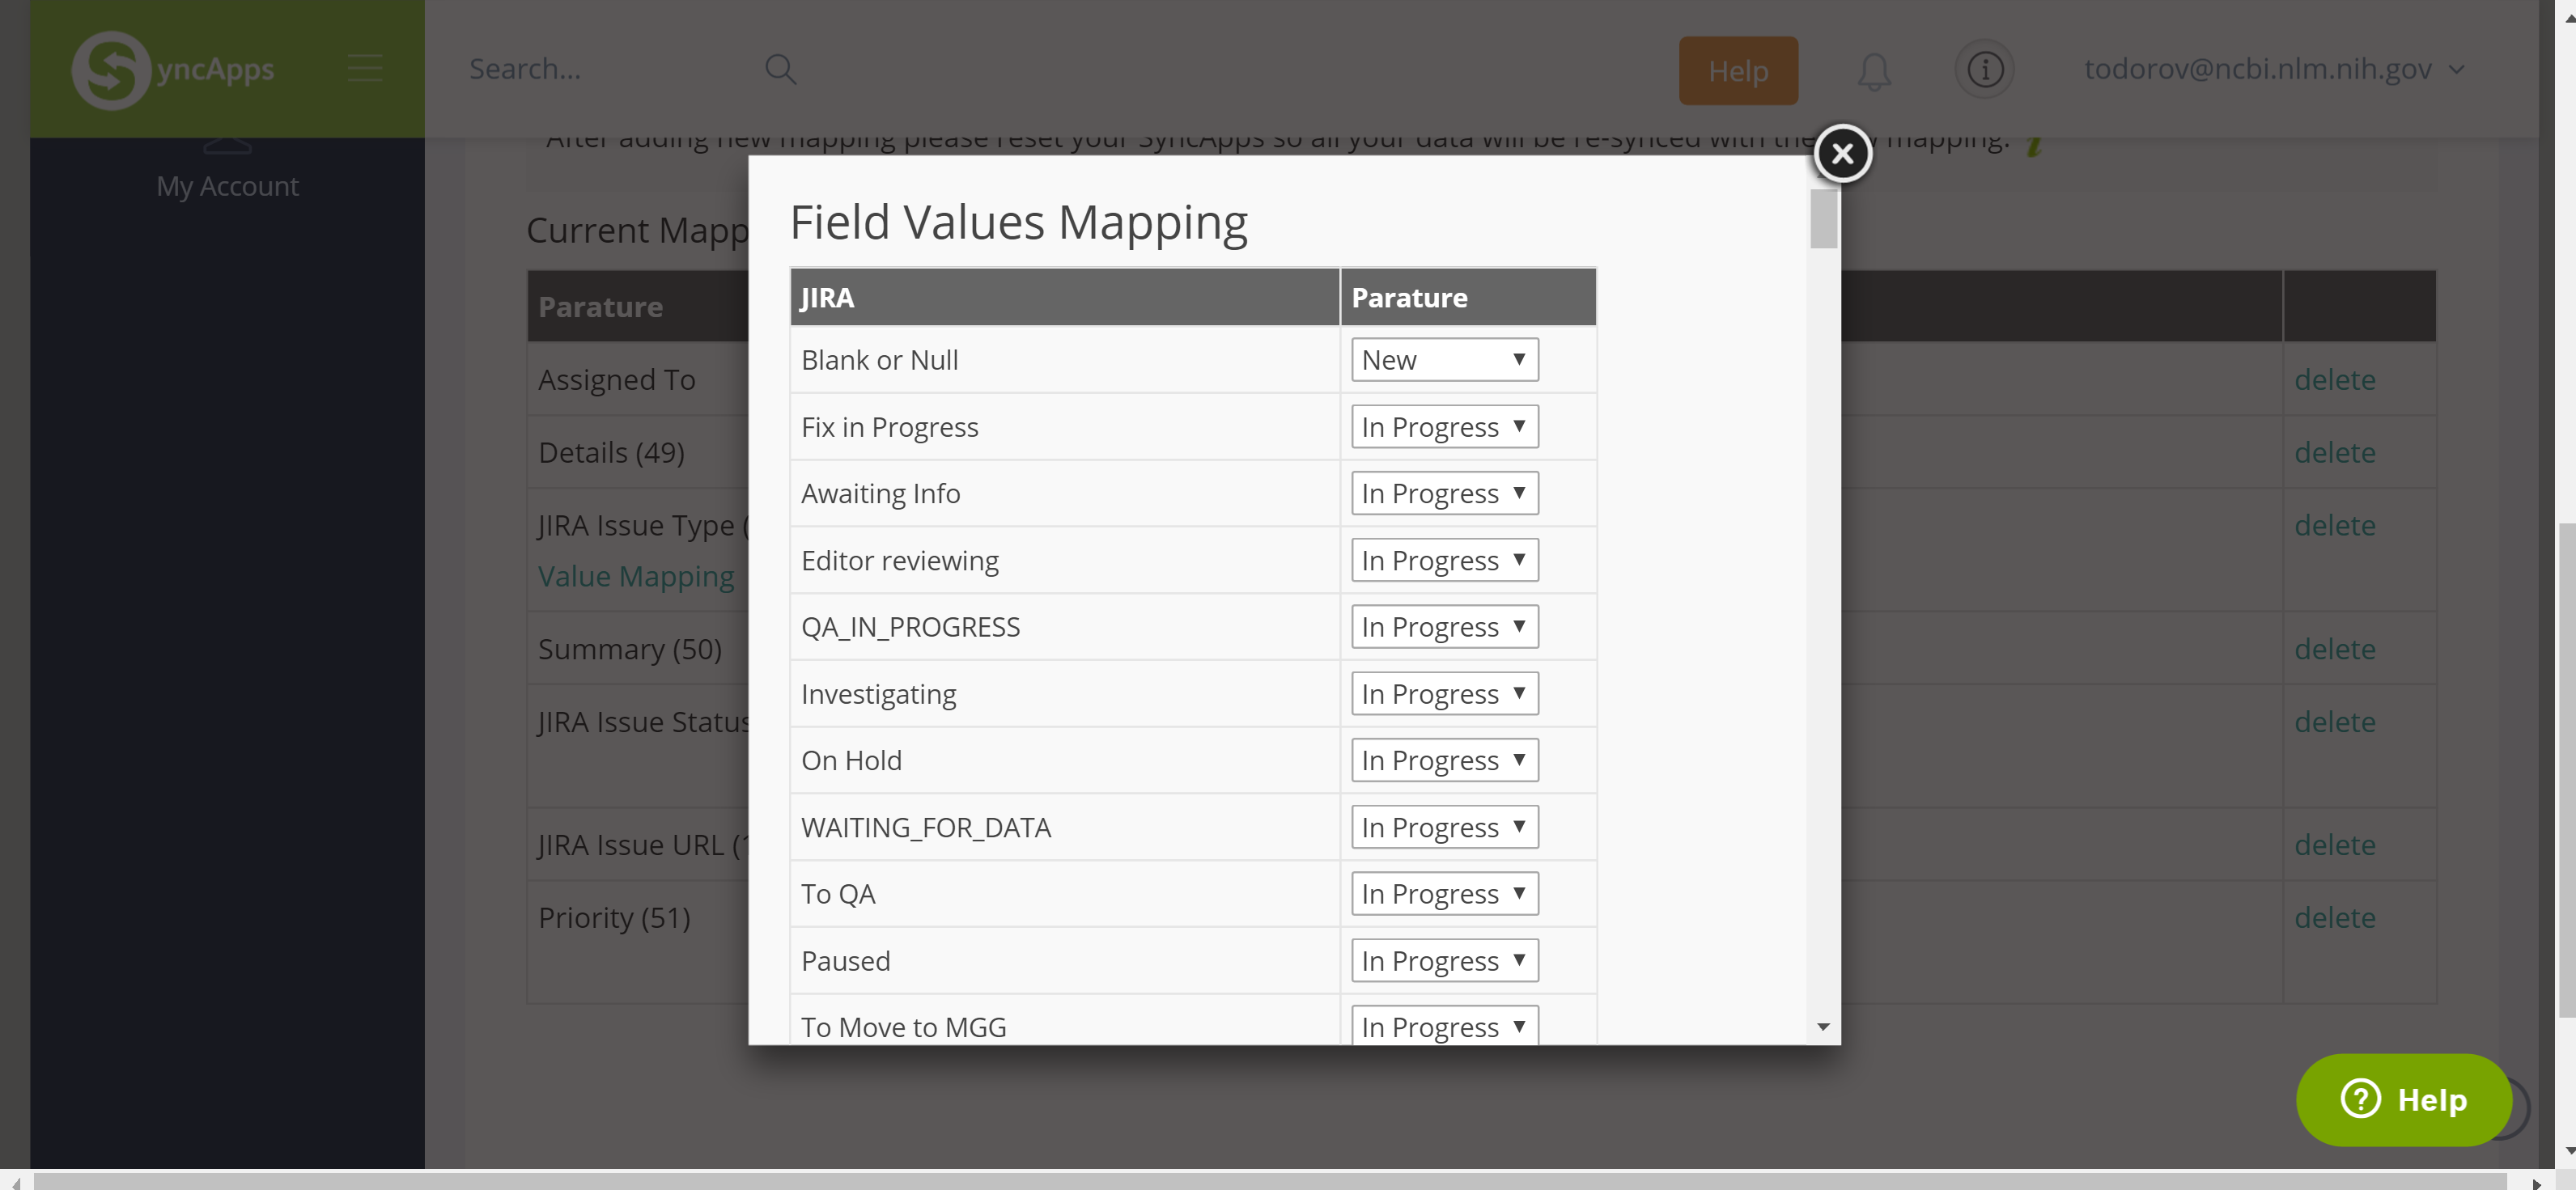
Task: Click the orange Help button in header
Action: pyautogui.click(x=1738, y=70)
